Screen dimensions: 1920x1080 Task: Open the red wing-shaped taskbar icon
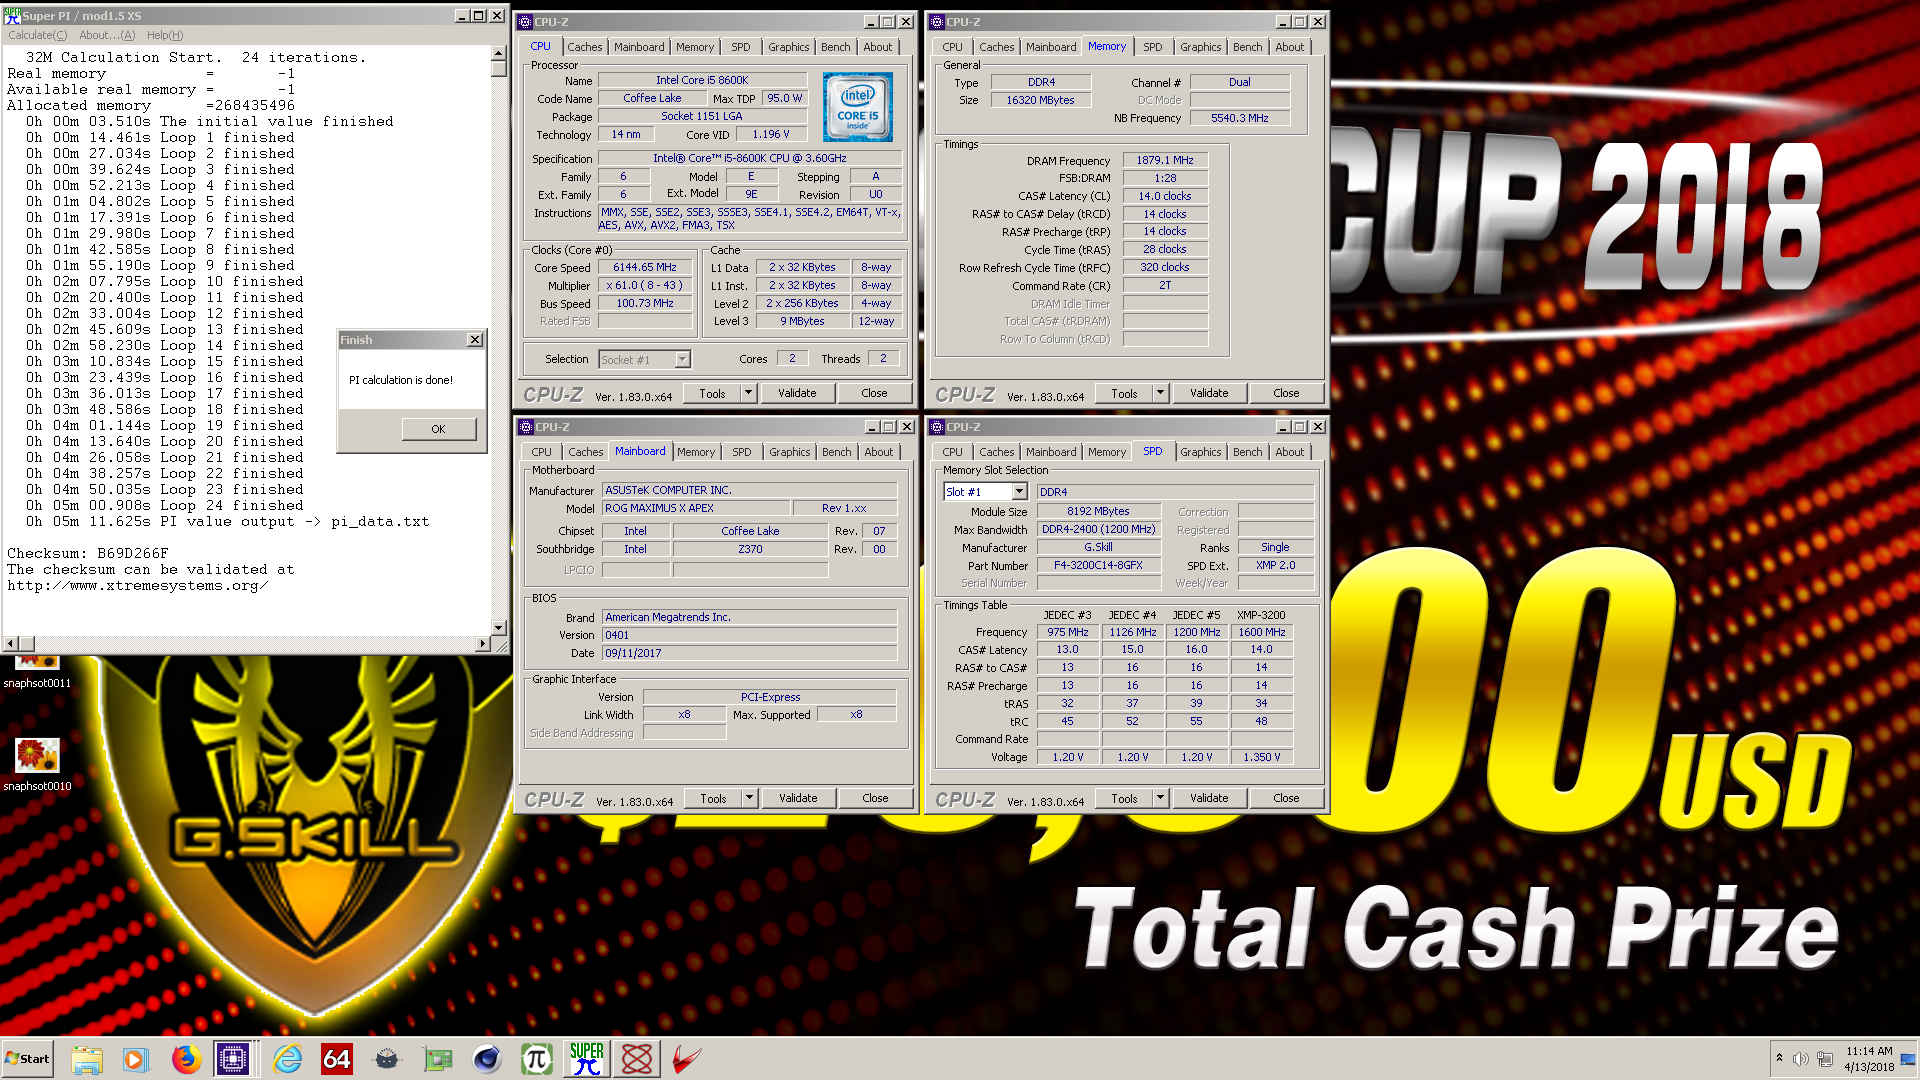[x=686, y=1059]
